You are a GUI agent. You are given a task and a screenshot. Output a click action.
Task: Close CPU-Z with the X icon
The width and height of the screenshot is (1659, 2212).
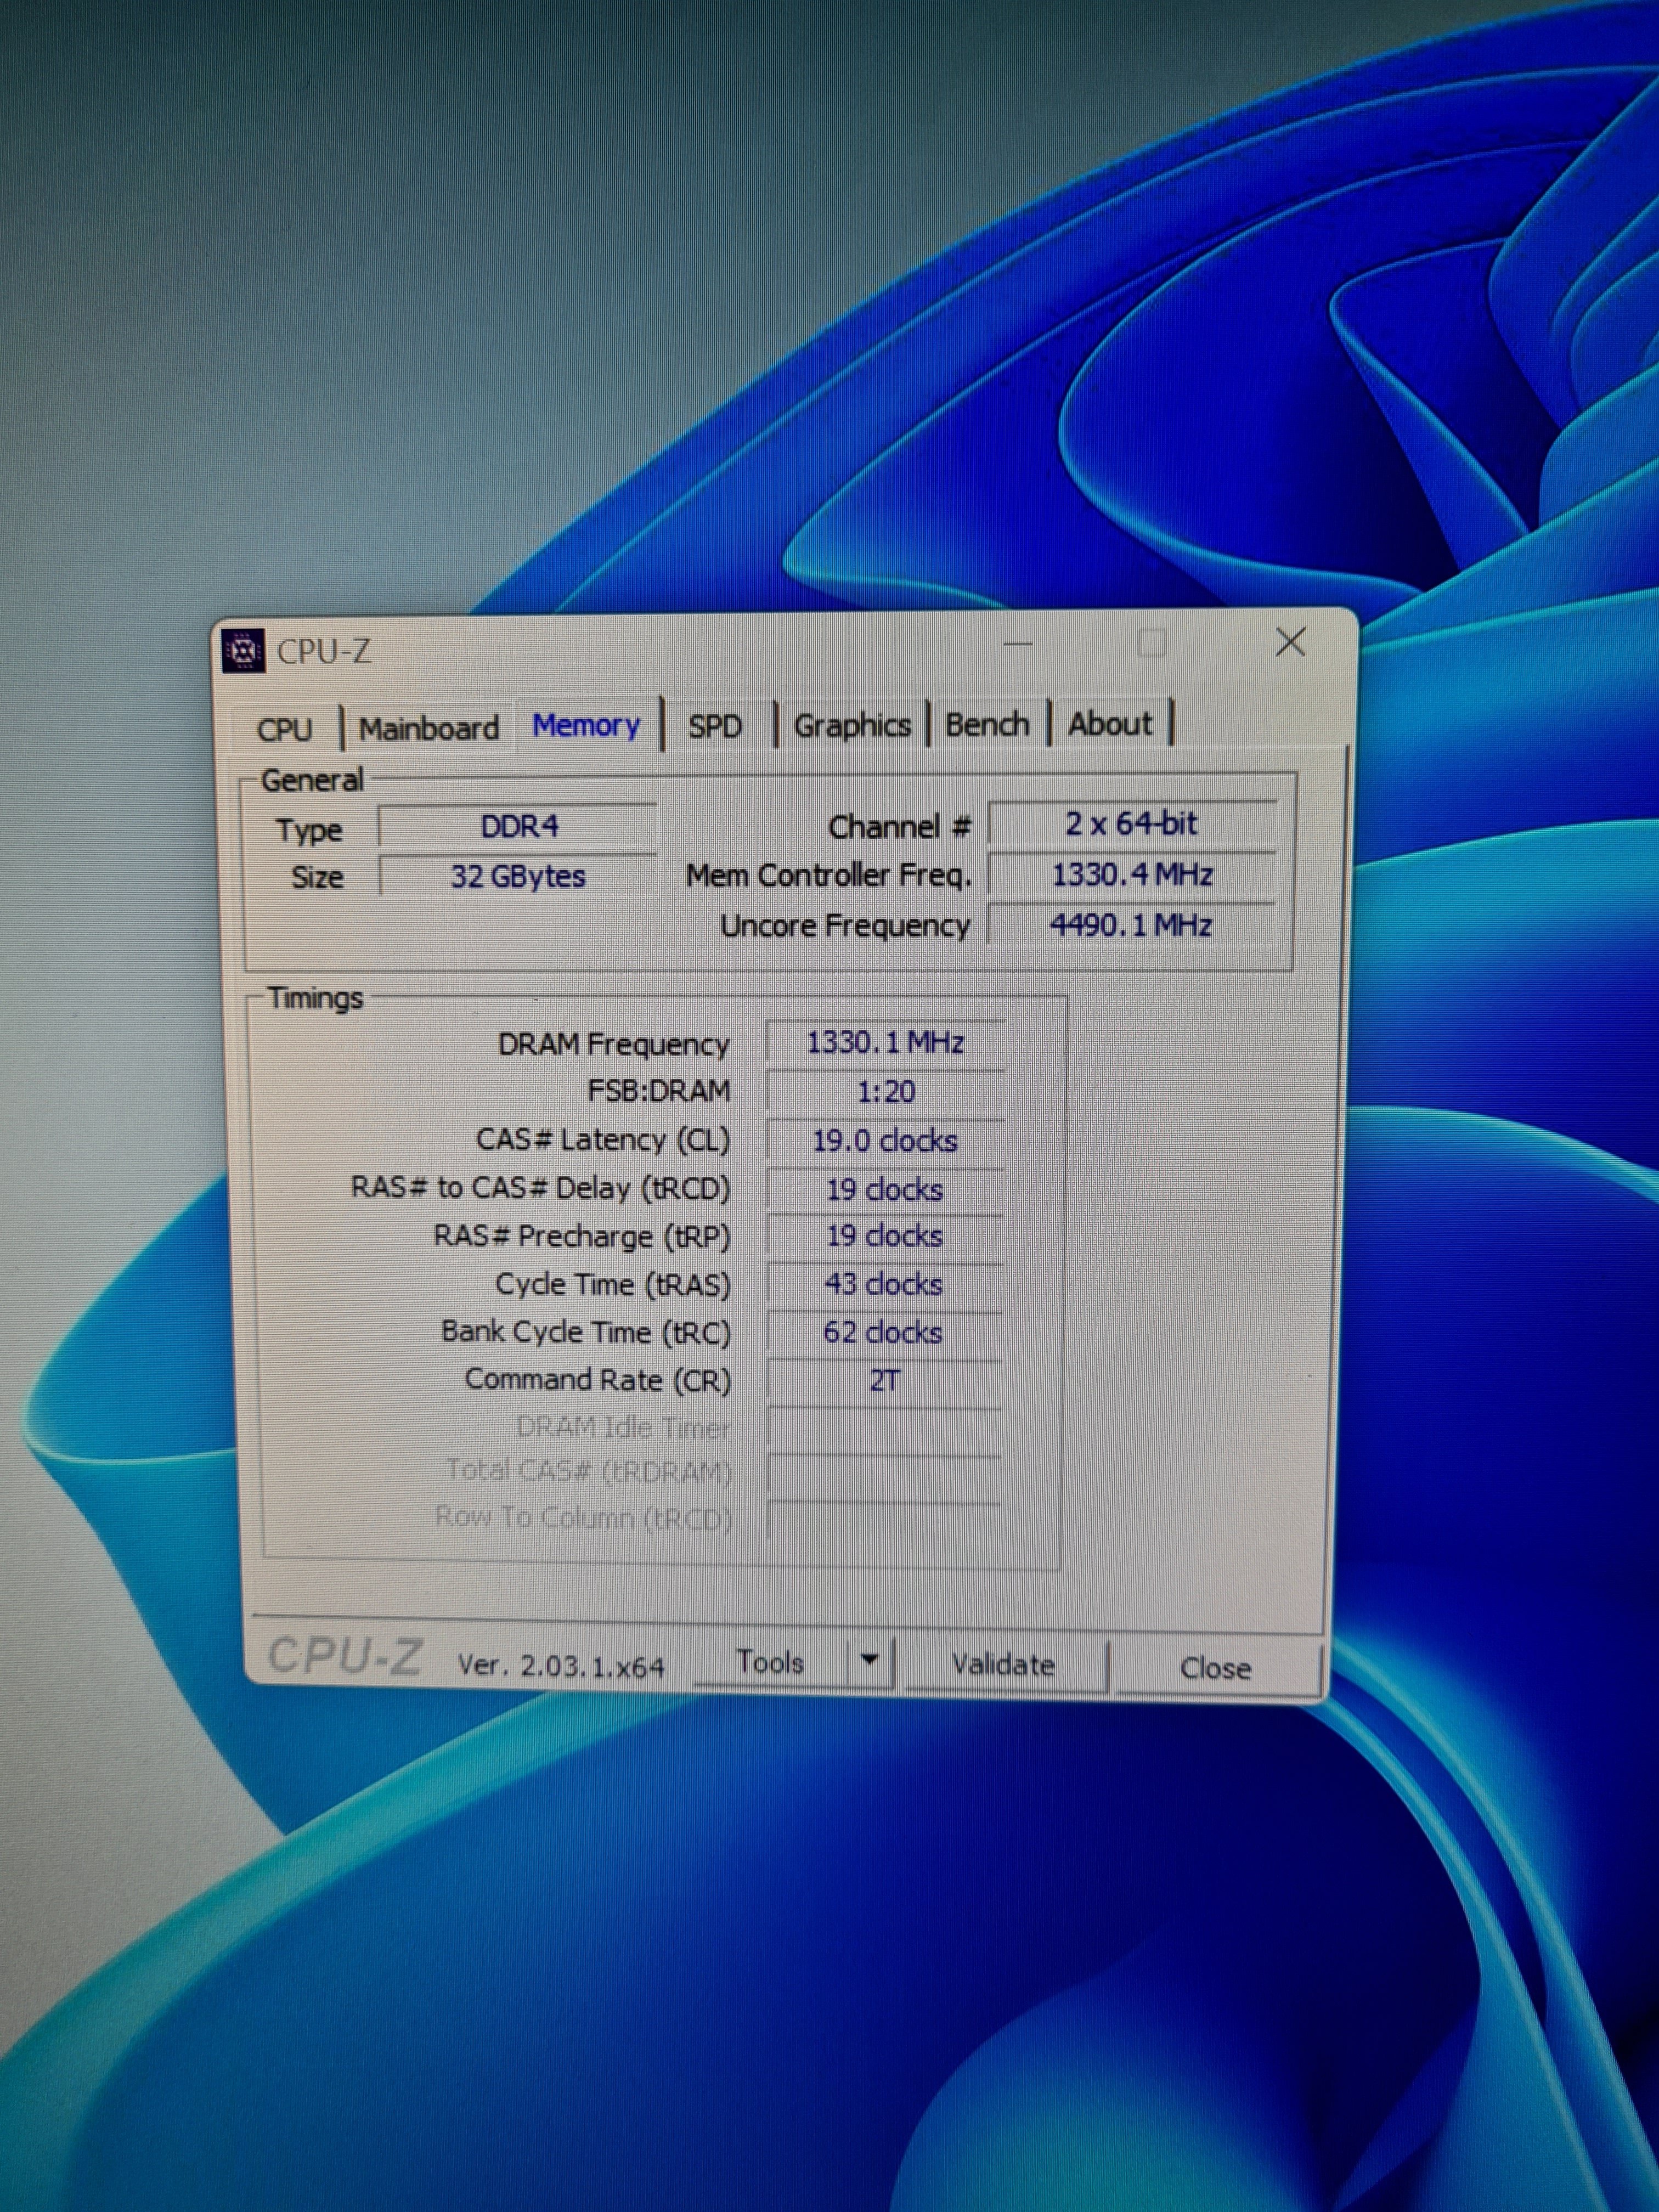1290,643
